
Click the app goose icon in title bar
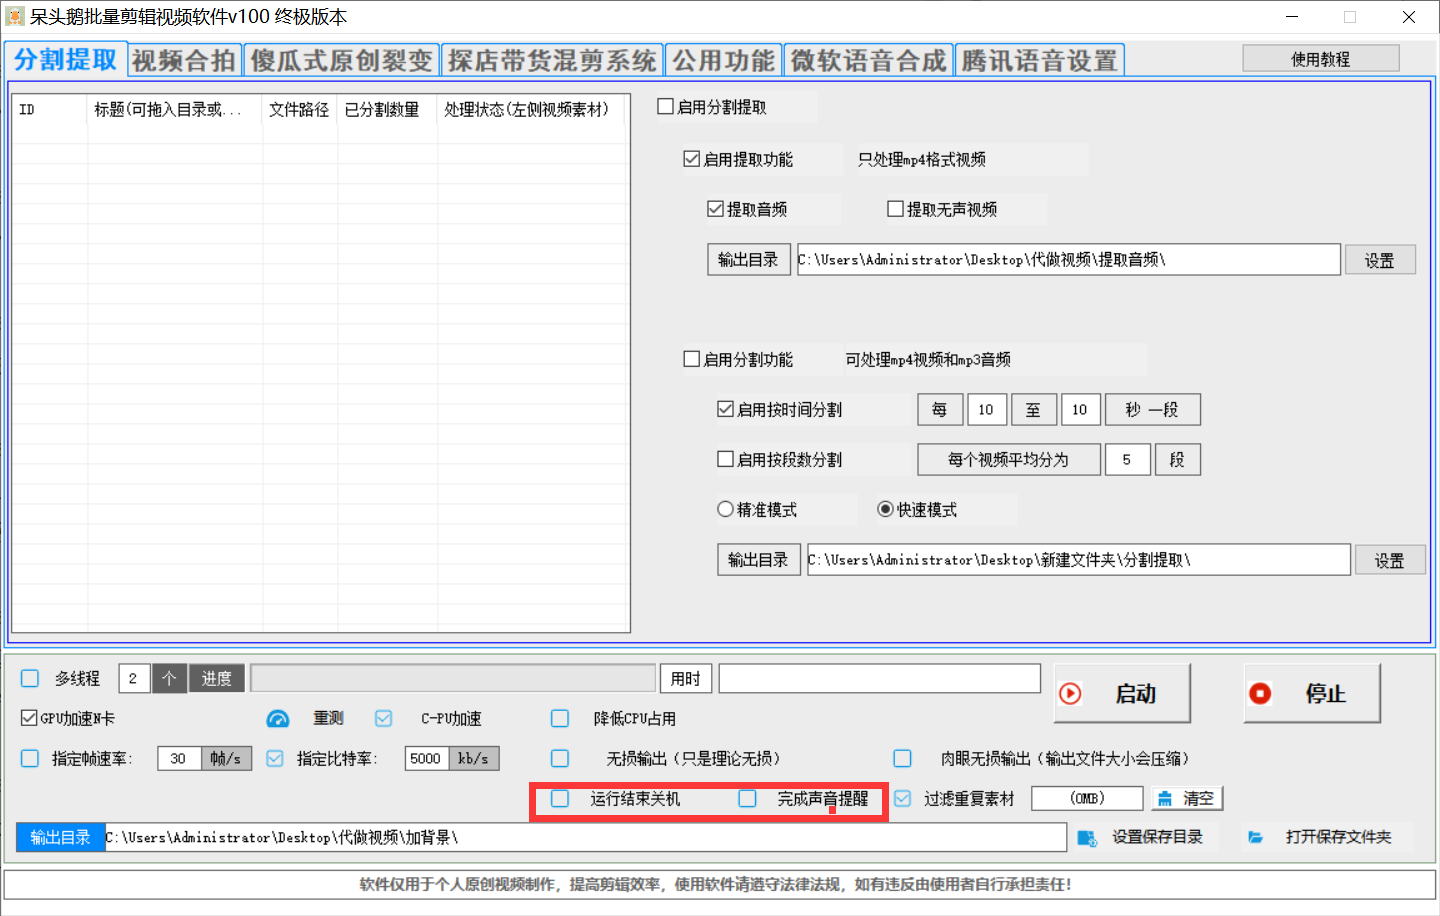click(14, 17)
